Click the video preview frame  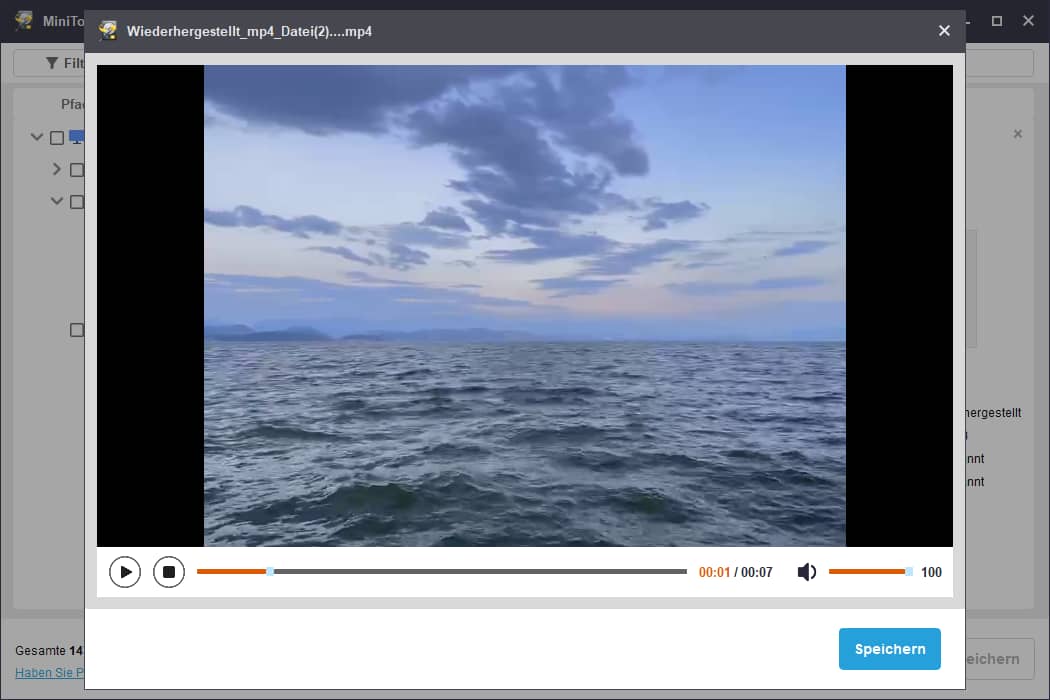(x=525, y=305)
